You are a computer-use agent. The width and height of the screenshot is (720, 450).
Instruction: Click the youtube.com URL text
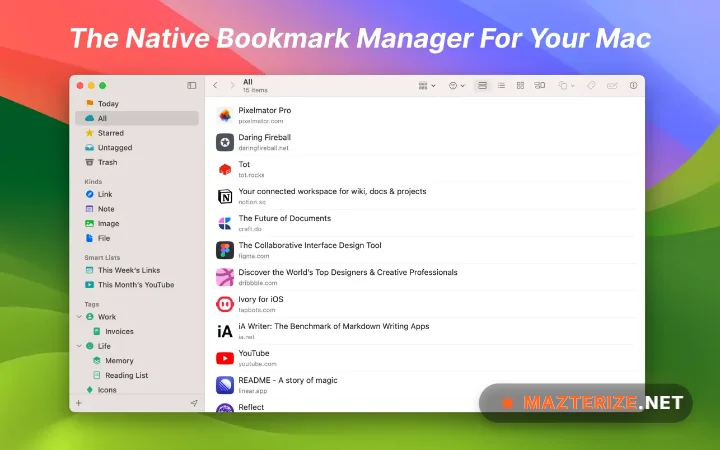tap(257, 364)
